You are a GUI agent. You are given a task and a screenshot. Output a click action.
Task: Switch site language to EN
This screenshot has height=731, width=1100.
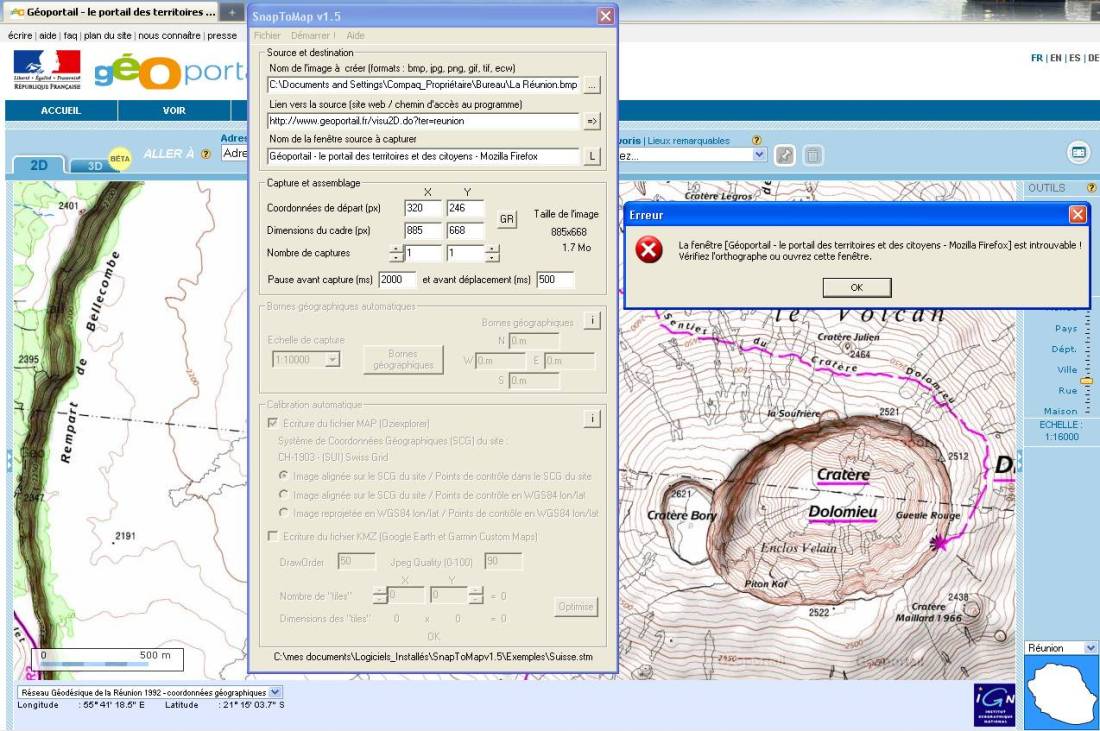(1055, 58)
